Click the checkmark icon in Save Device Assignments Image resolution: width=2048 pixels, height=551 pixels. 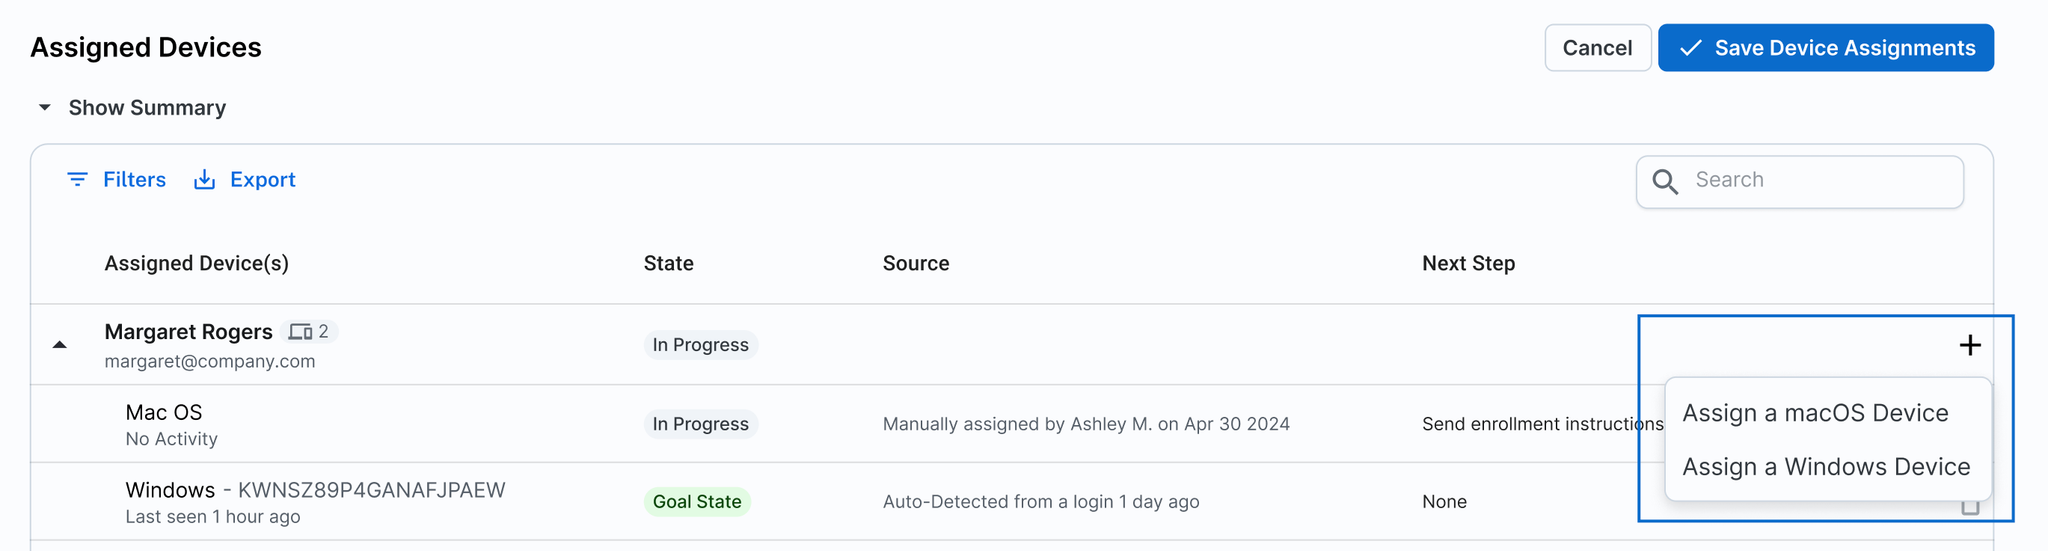click(1690, 48)
